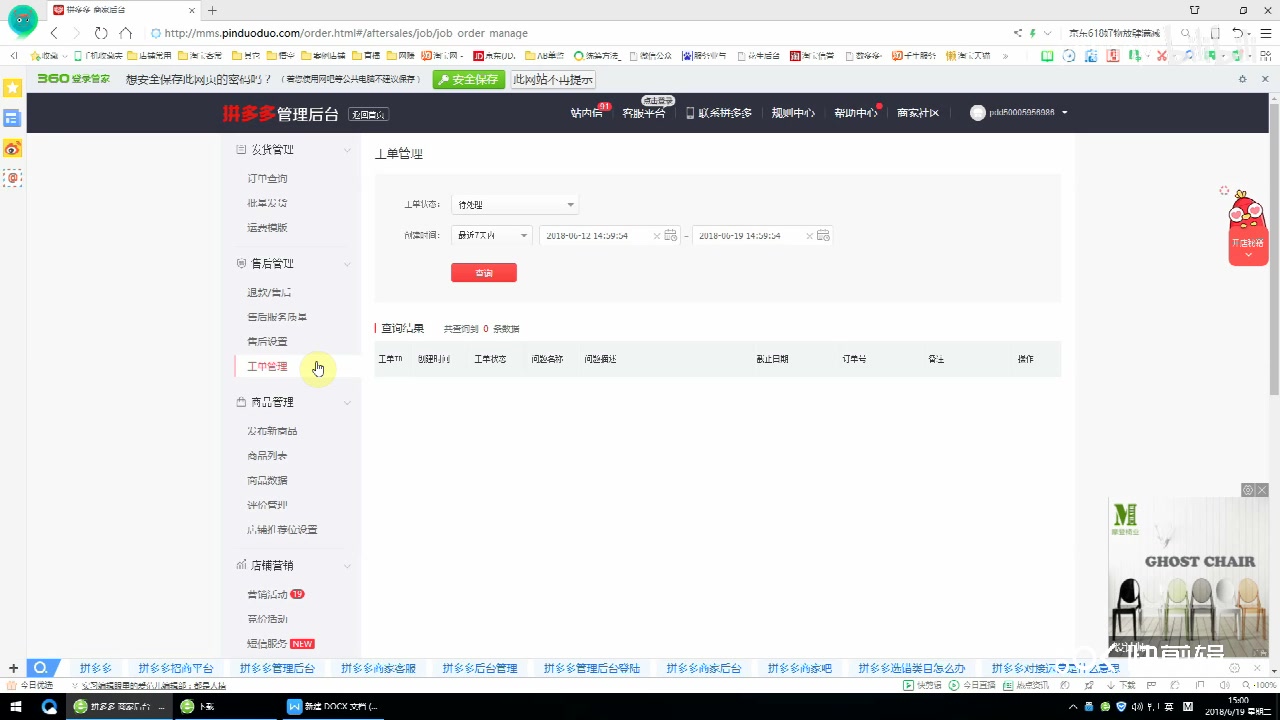The image size is (1280, 720).
Task: Switch to 规则中心 in the top navigation
Action: click(x=792, y=113)
